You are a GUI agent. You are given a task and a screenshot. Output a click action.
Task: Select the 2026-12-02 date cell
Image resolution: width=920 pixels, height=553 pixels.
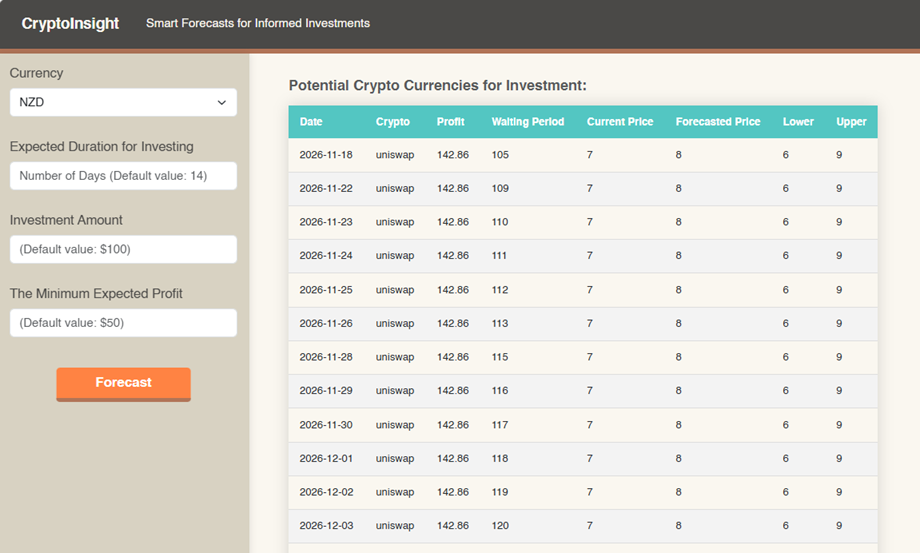(x=326, y=491)
